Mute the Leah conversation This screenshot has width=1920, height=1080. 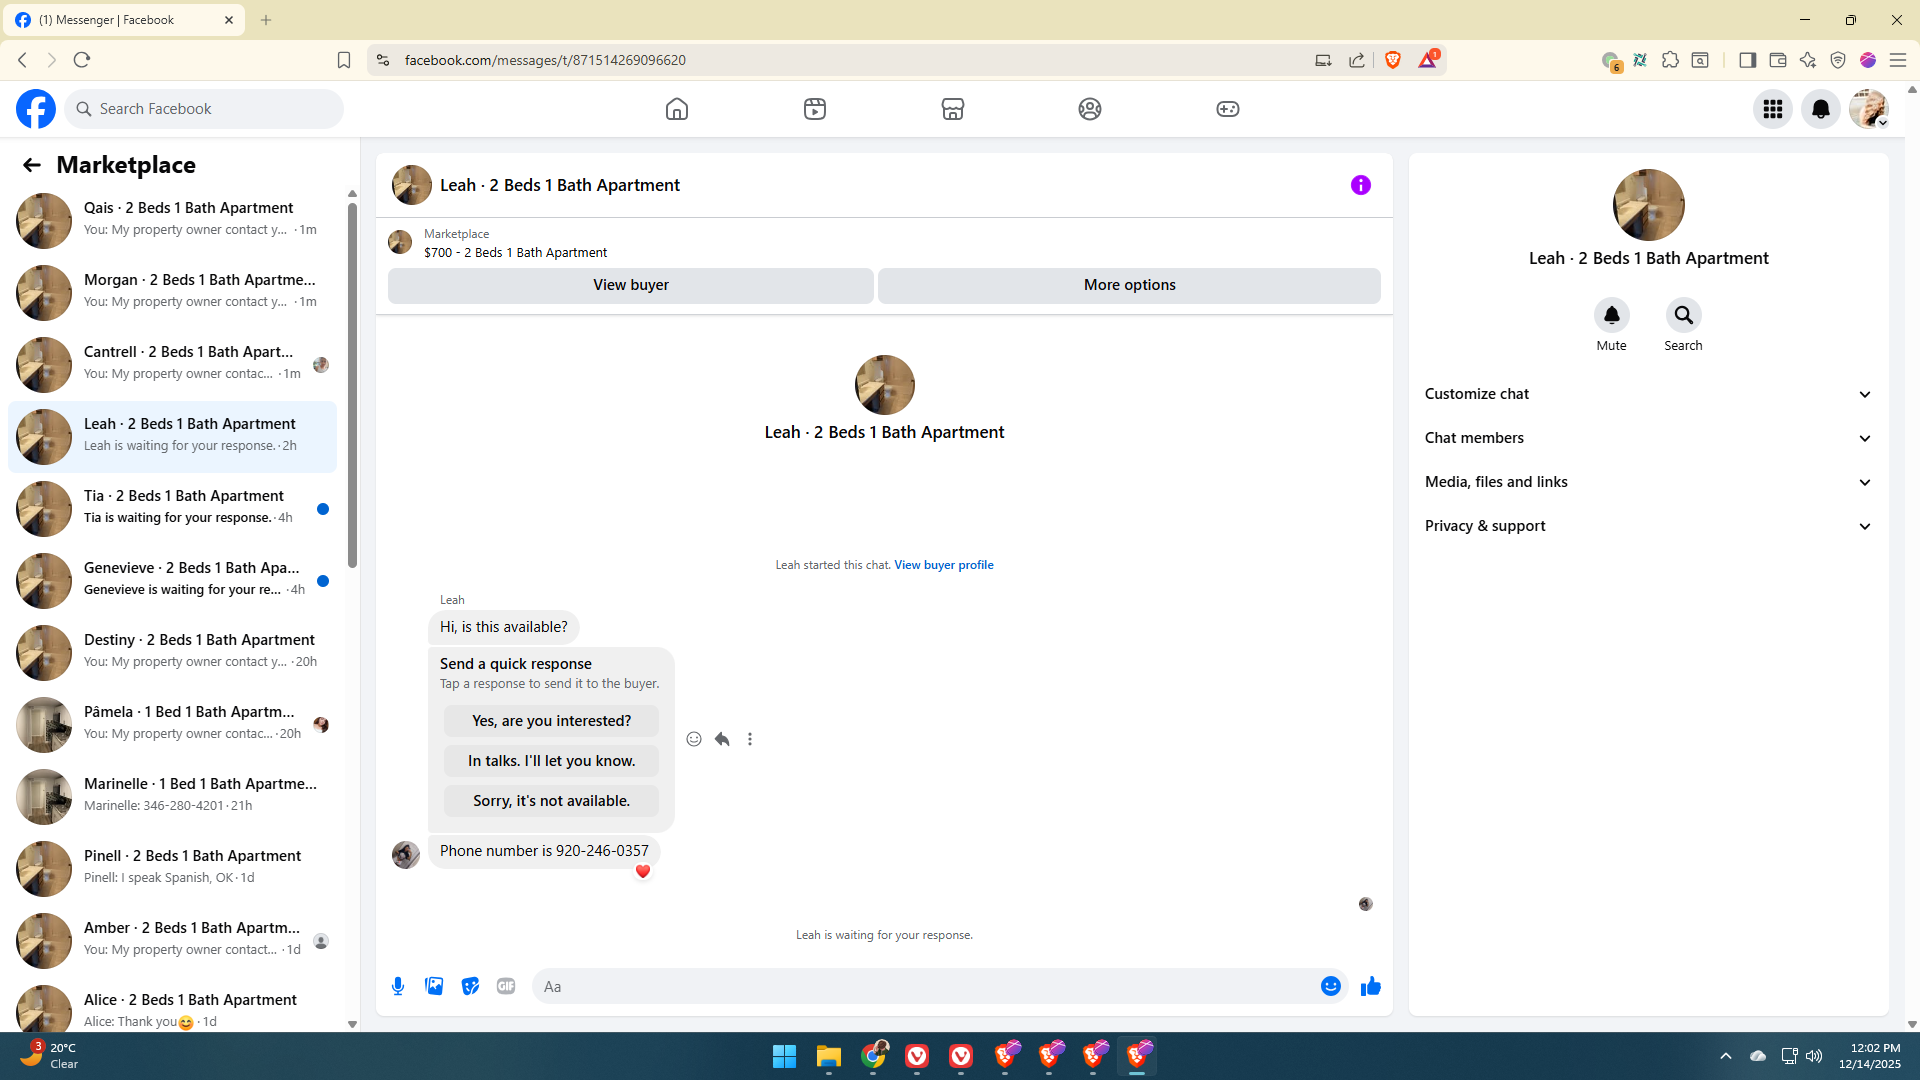(x=1611, y=316)
